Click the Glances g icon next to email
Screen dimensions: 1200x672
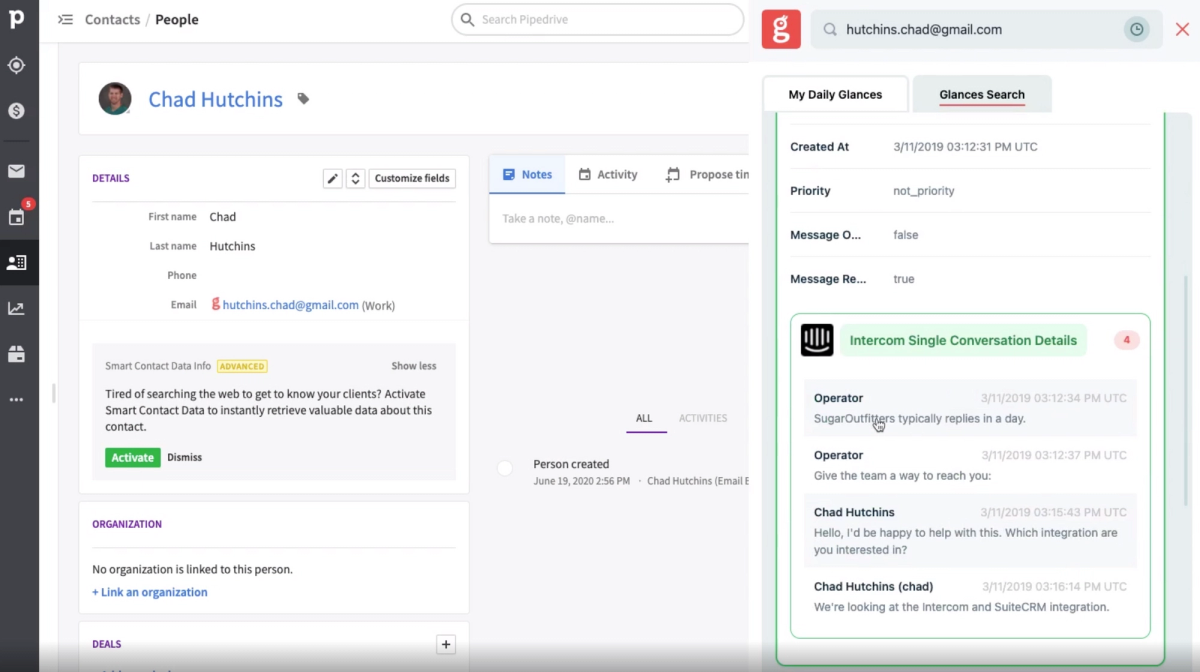pyautogui.click(x=215, y=304)
